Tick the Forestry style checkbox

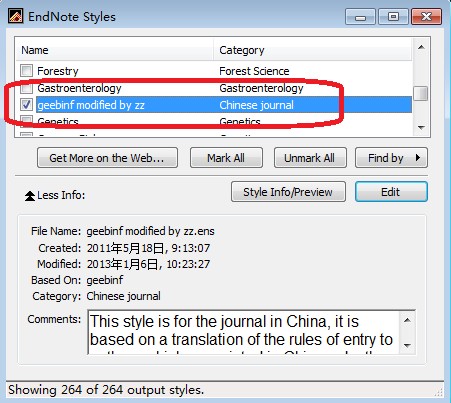(26, 71)
